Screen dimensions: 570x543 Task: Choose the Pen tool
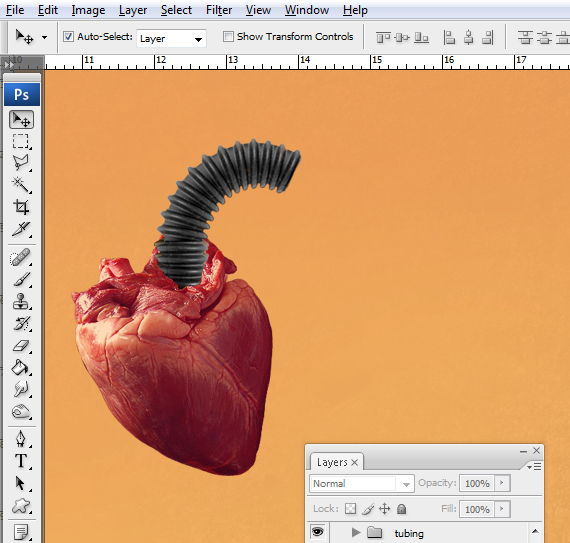point(21,438)
